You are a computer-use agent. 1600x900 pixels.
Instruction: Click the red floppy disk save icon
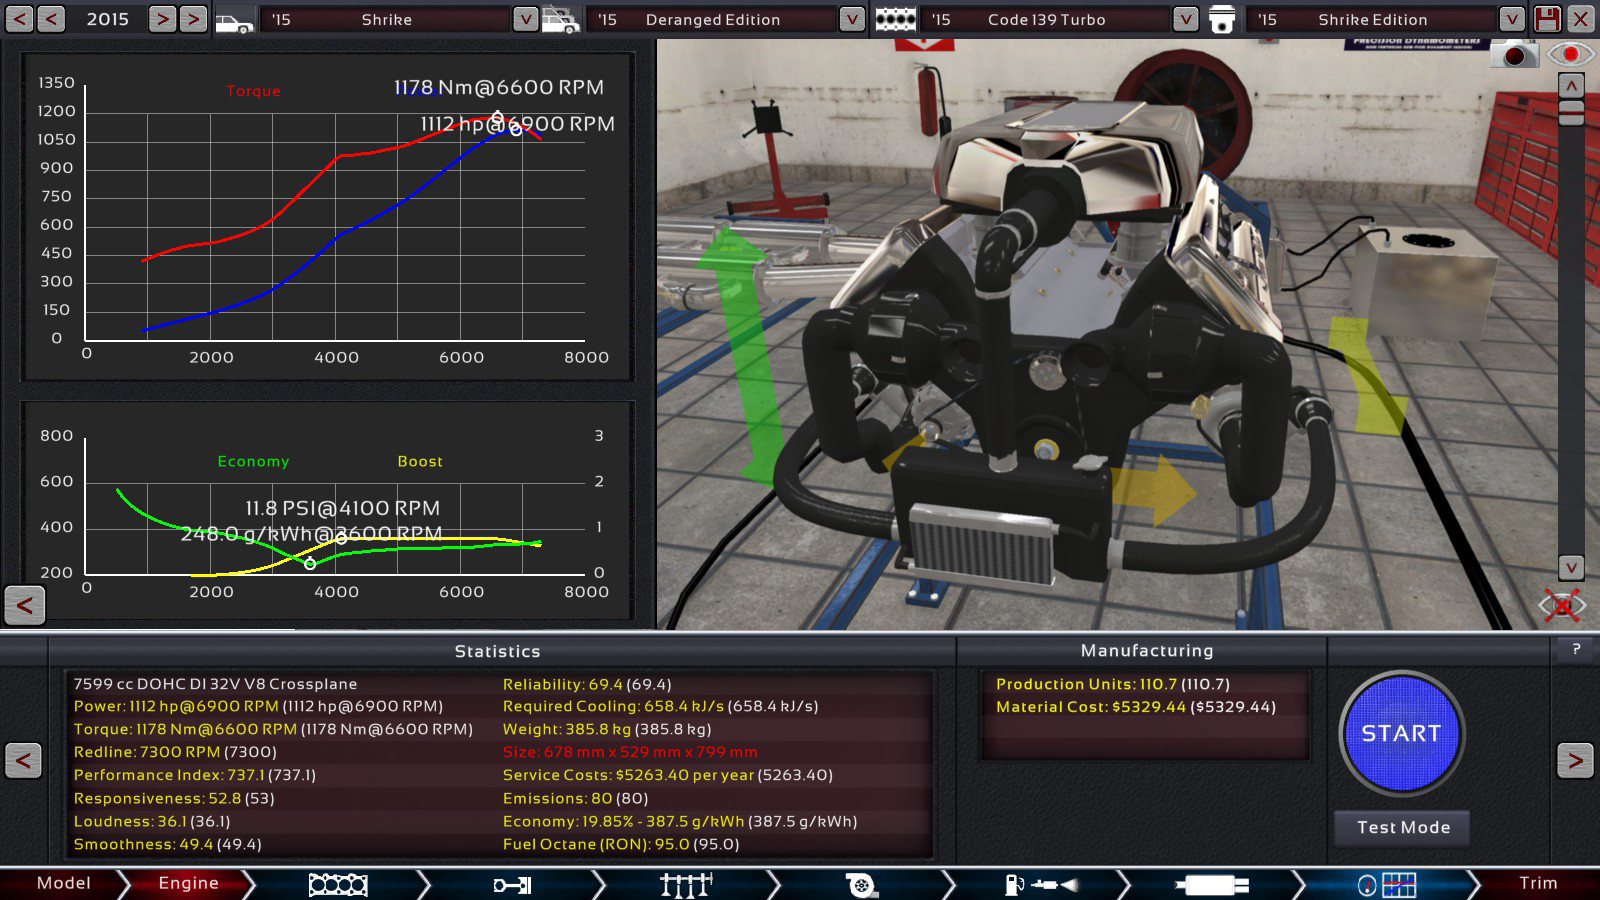coord(1547,19)
